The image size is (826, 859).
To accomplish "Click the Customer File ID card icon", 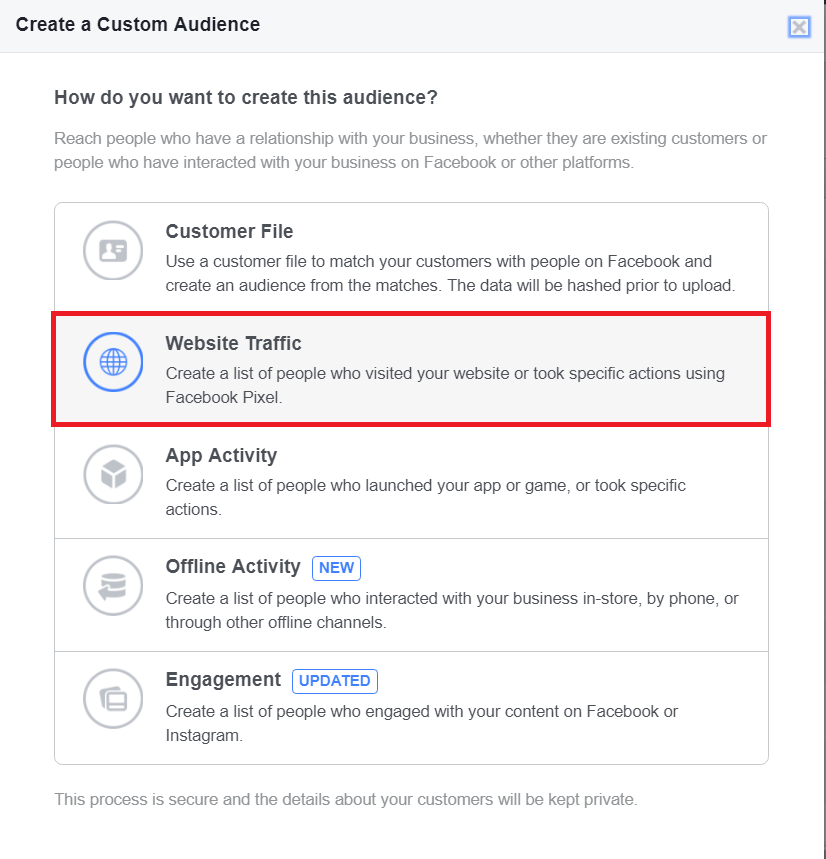I will click(x=113, y=250).
